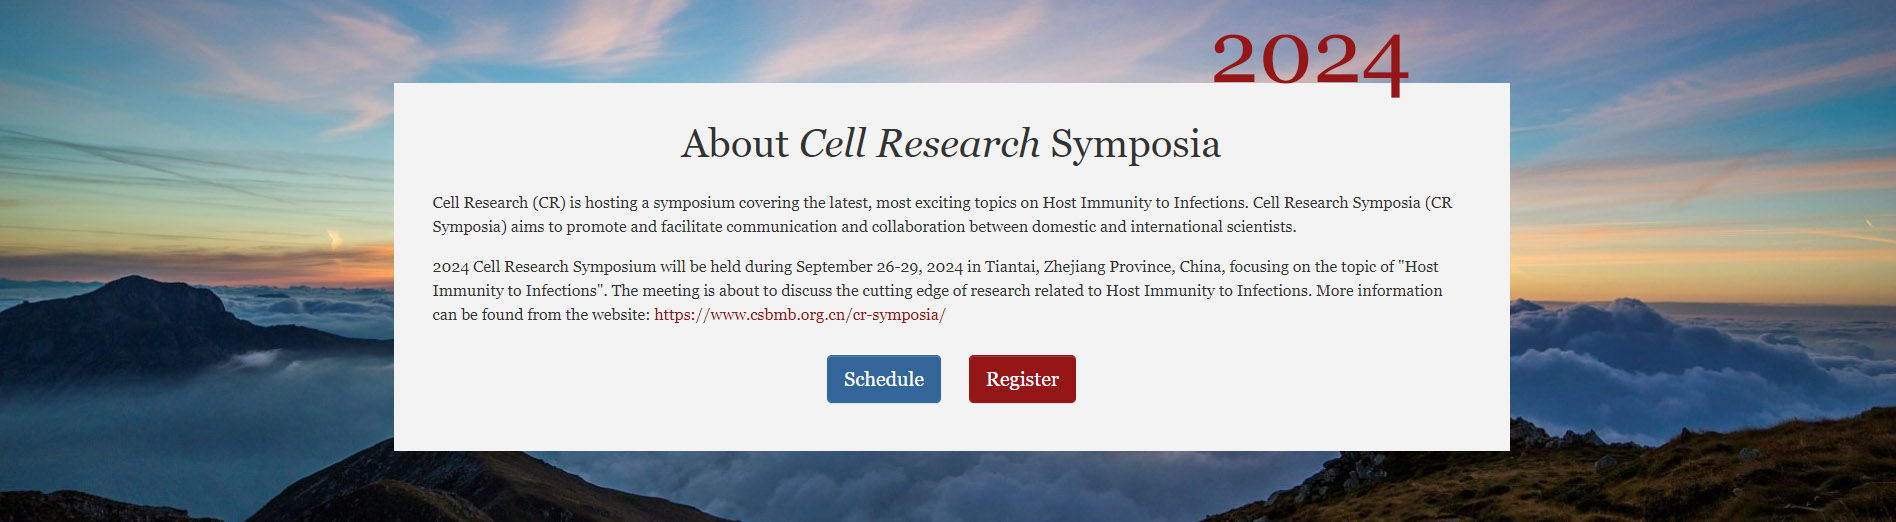Click the glowing sun on the left horizon
Image resolution: width=1896 pixels, height=522 pixels.
[x=334, y=239]
